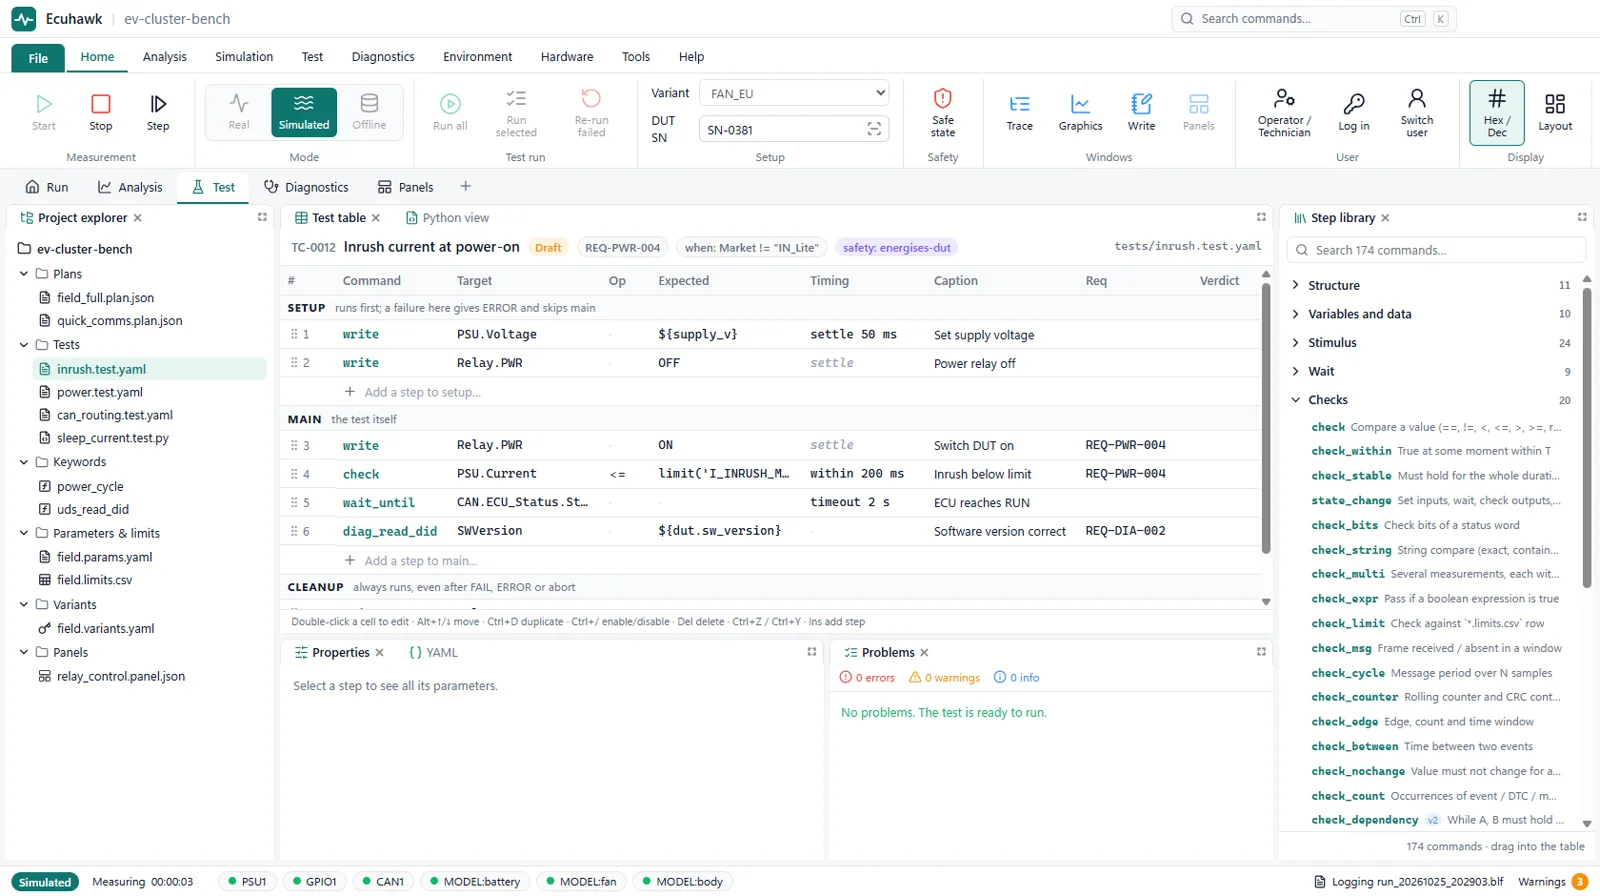Maximize the Project explorer panel
Screen dimensions: 1600x896
[x=262, y=217]
